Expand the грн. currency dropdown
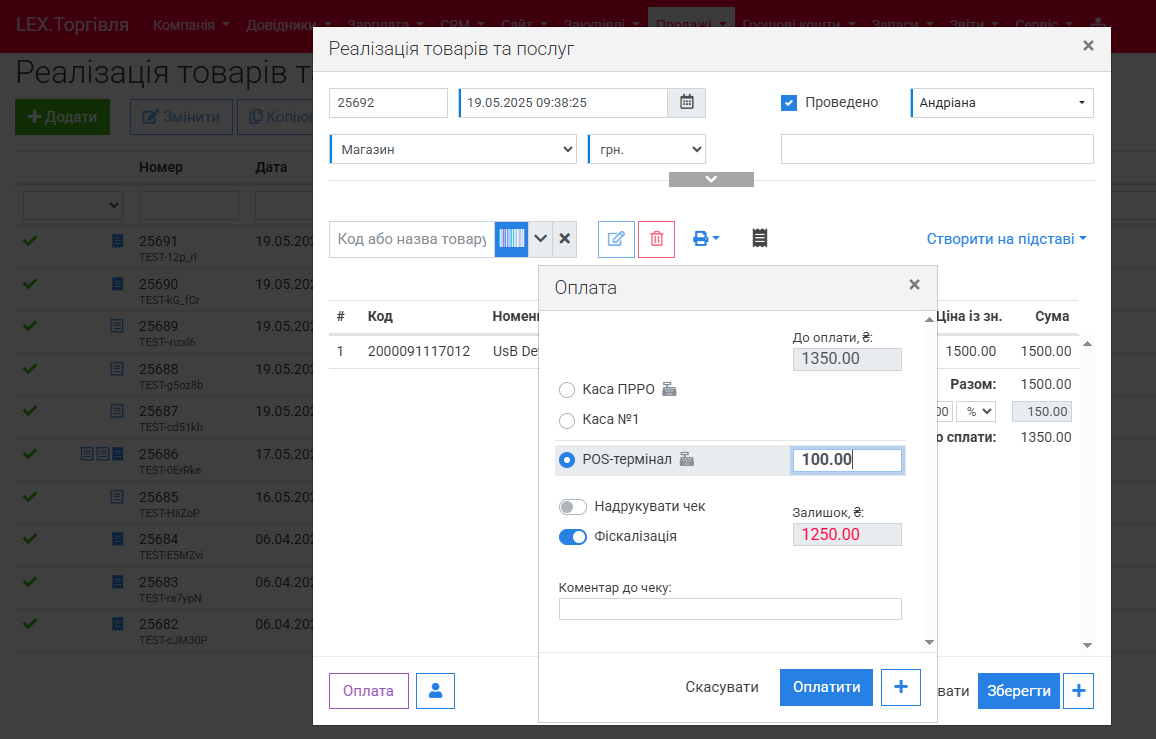The height and width of the screenshot is (739, 1156). 647,149
